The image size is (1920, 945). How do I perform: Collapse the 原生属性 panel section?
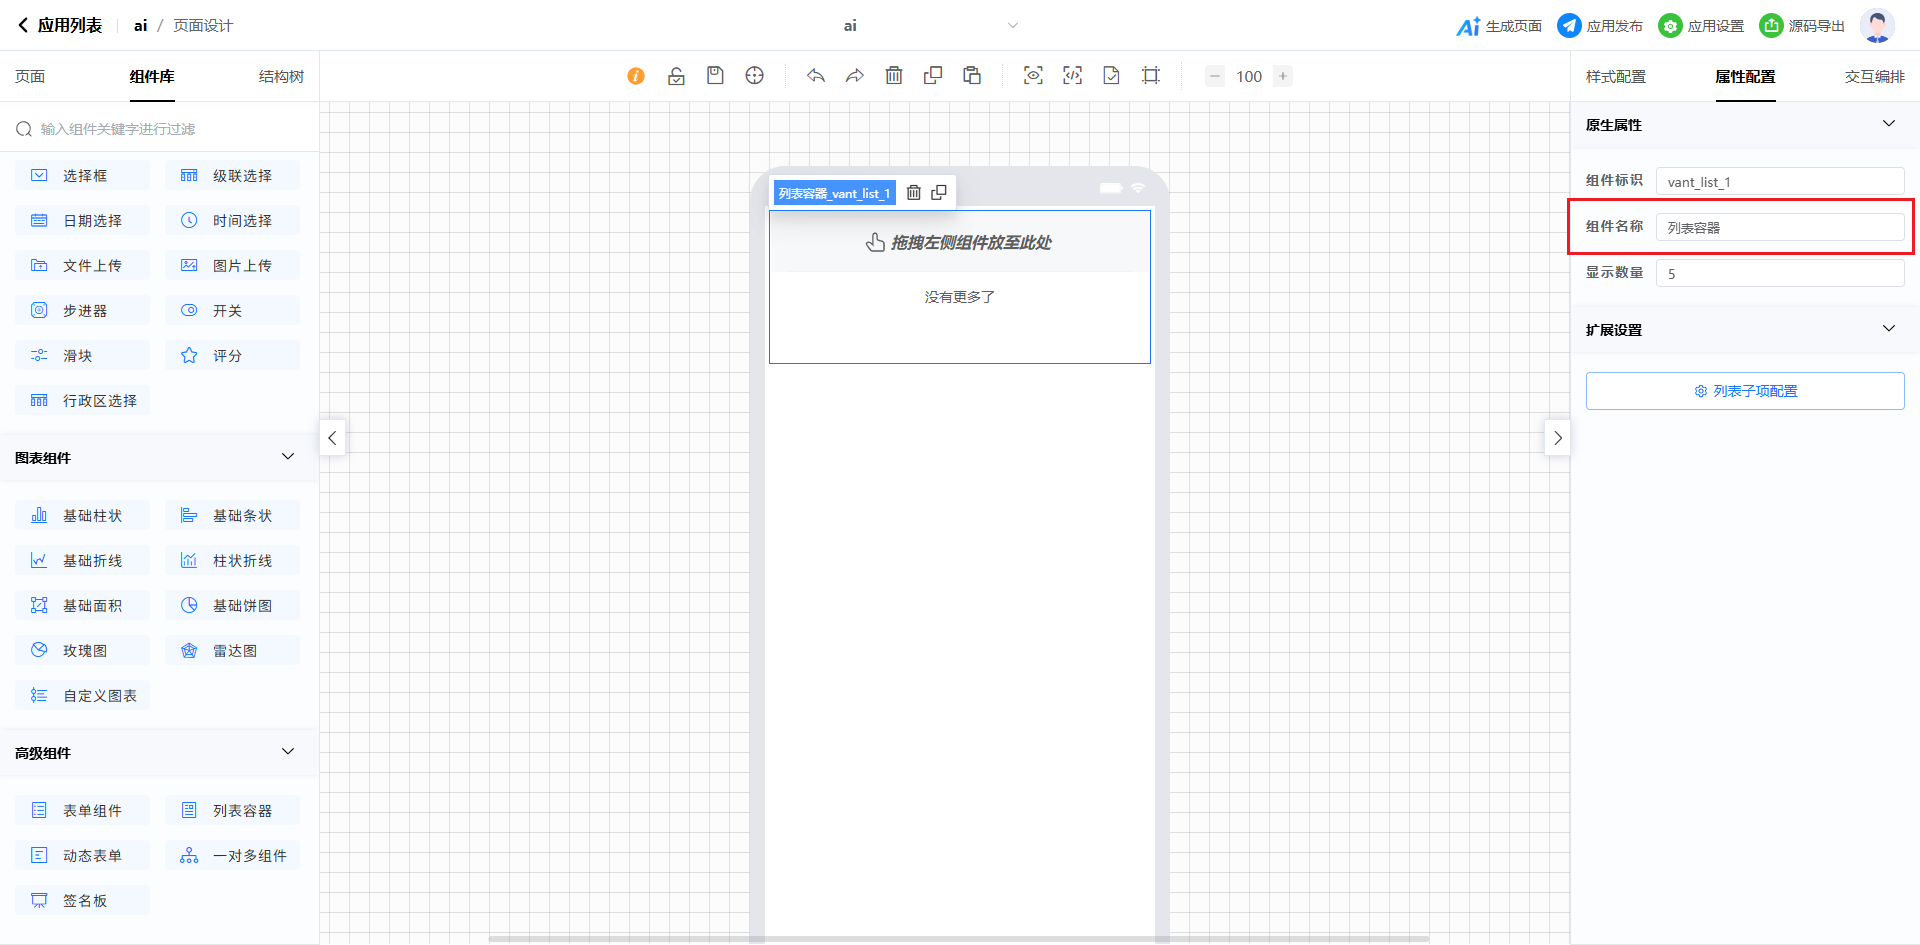click(1888, 124)
